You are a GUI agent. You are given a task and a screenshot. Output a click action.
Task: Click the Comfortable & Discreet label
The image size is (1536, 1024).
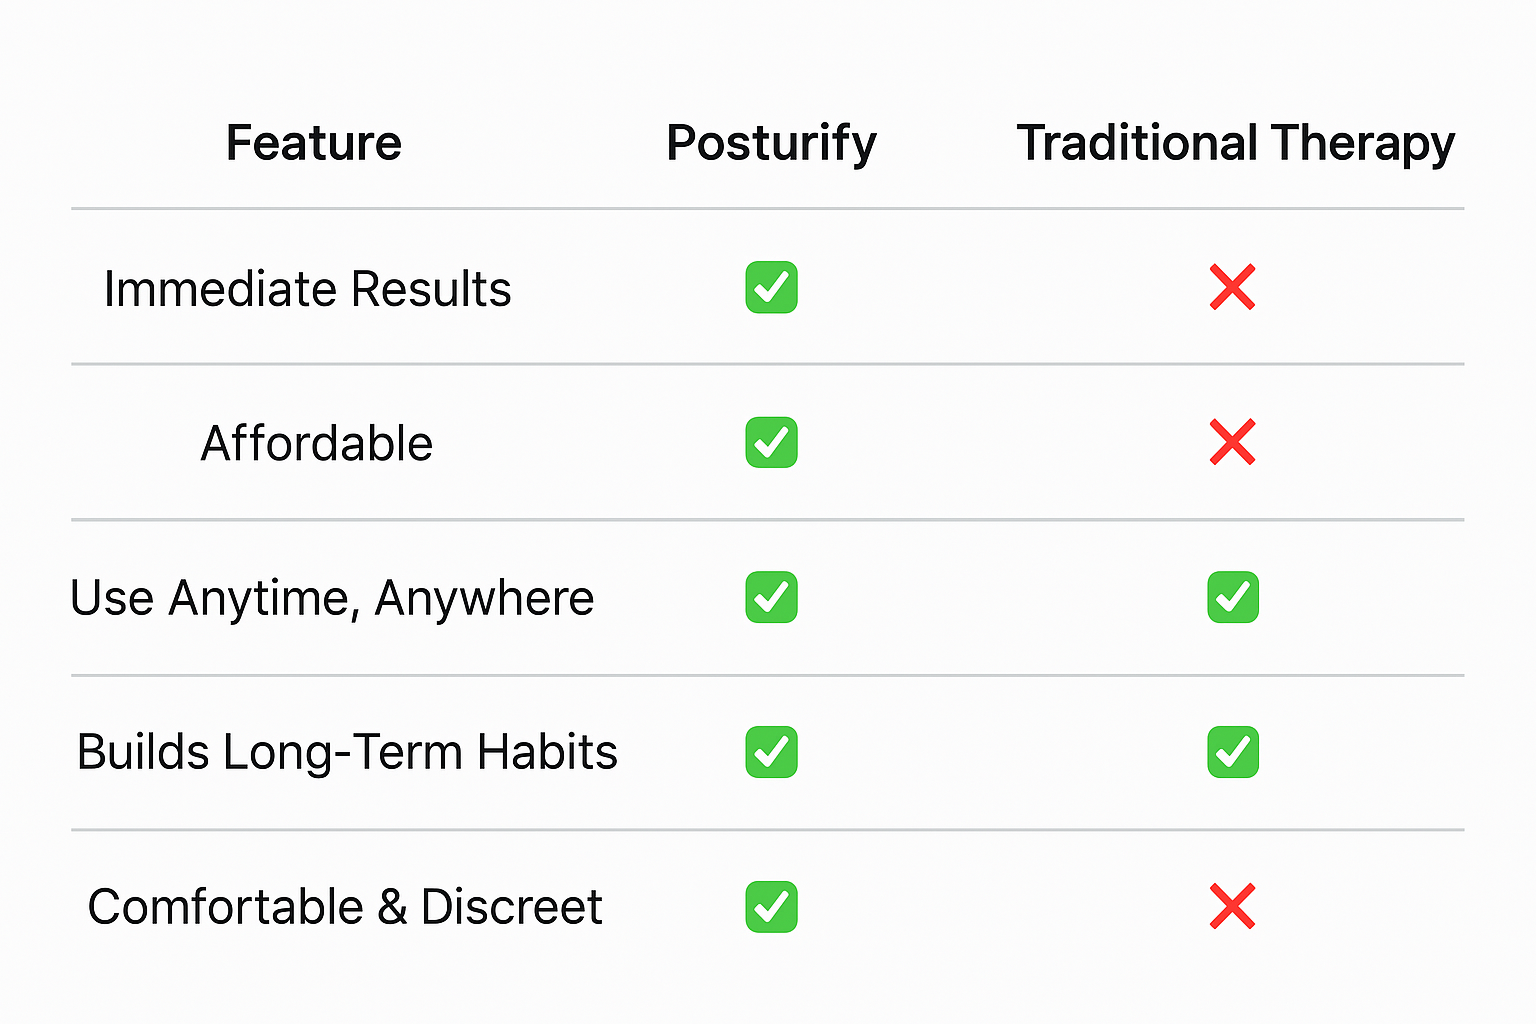[345, 908]
